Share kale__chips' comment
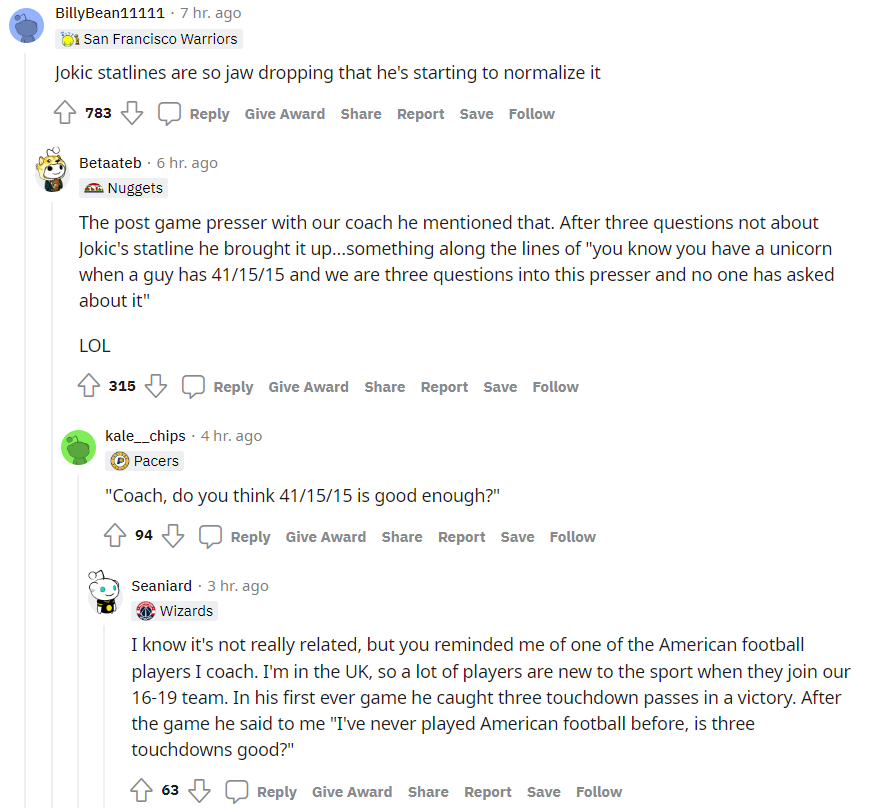The height and width of the screenshot is (808, 876). [401, 537]
